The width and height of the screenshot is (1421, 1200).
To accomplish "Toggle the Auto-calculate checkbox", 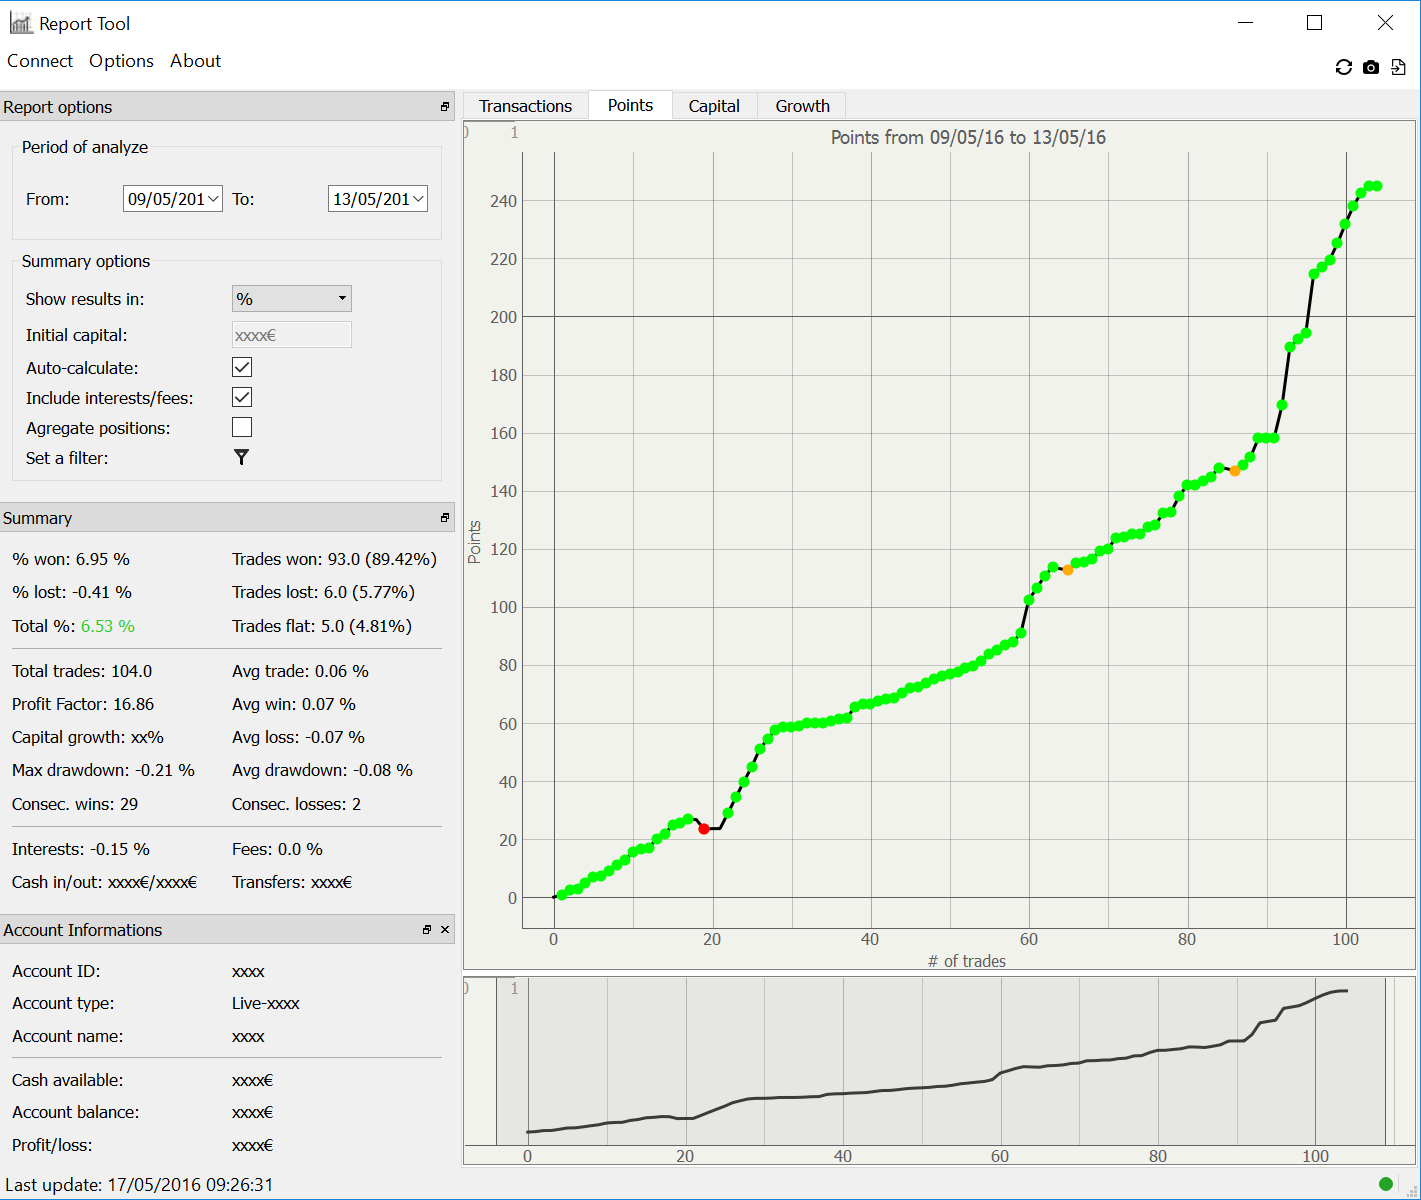I will (x=242, y=367).
